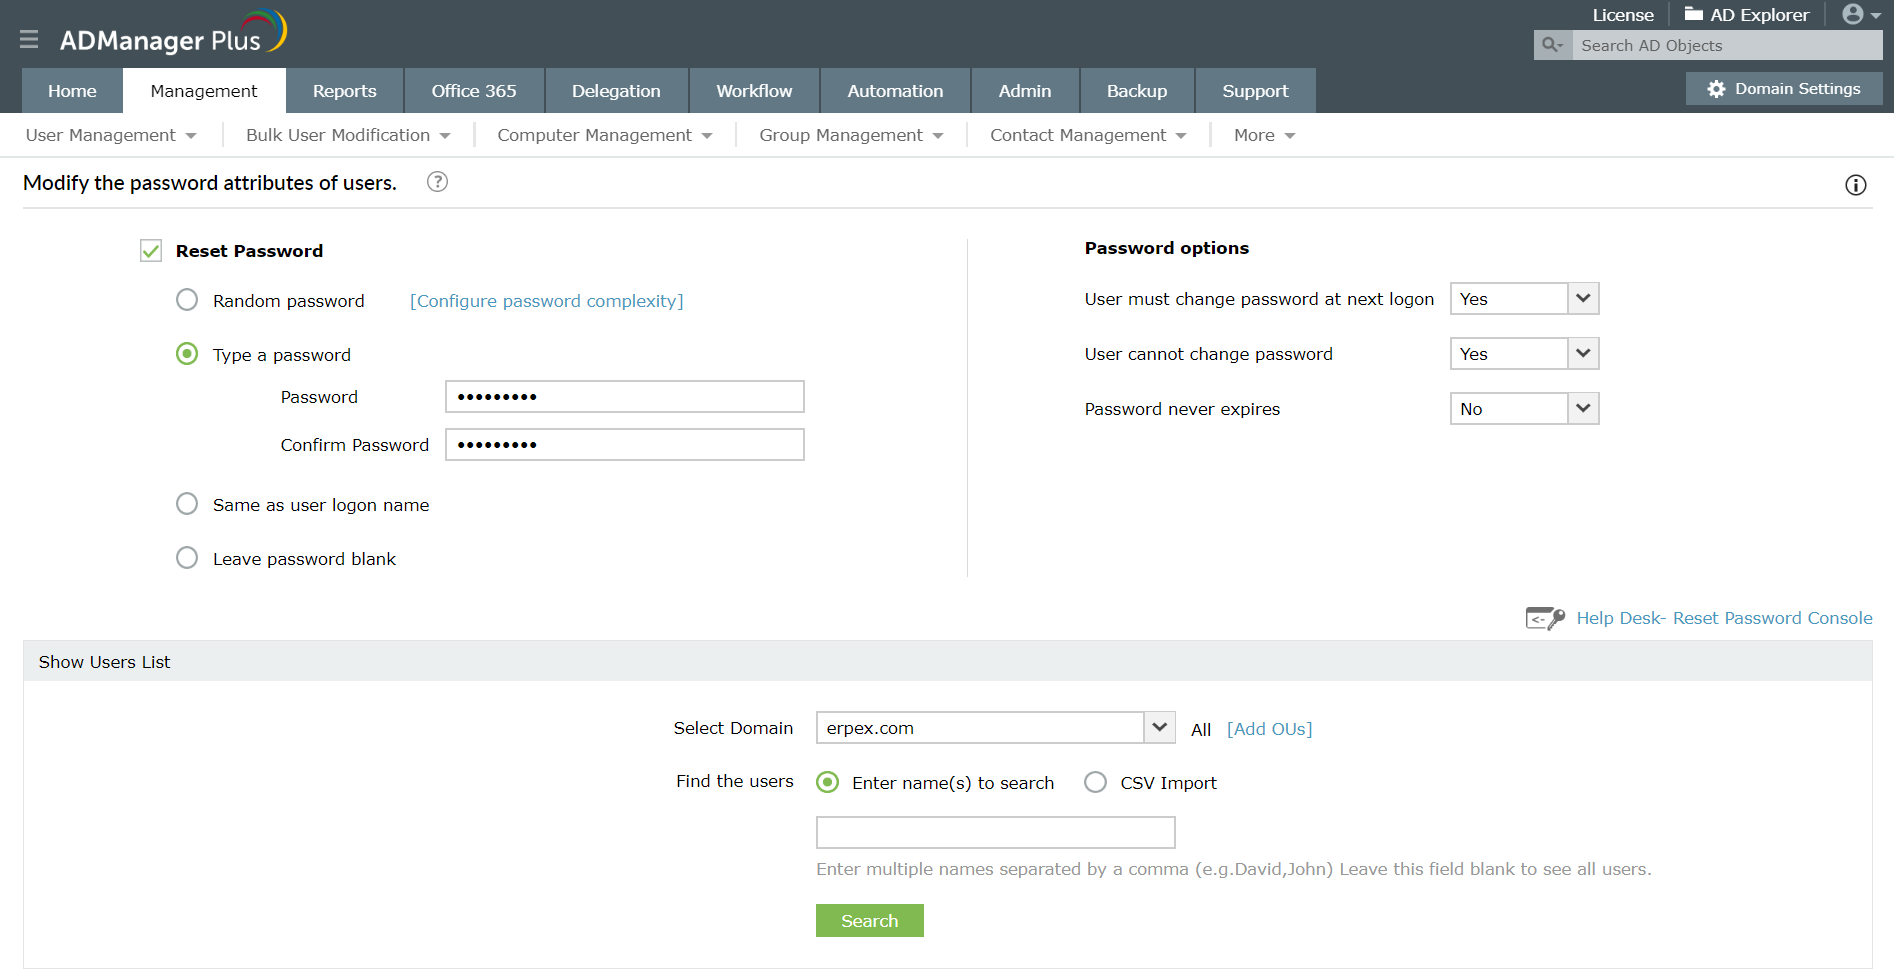Open User cannot change password dropdown
Viewport: 1894px width, 975px height.
coord(1525,354)
